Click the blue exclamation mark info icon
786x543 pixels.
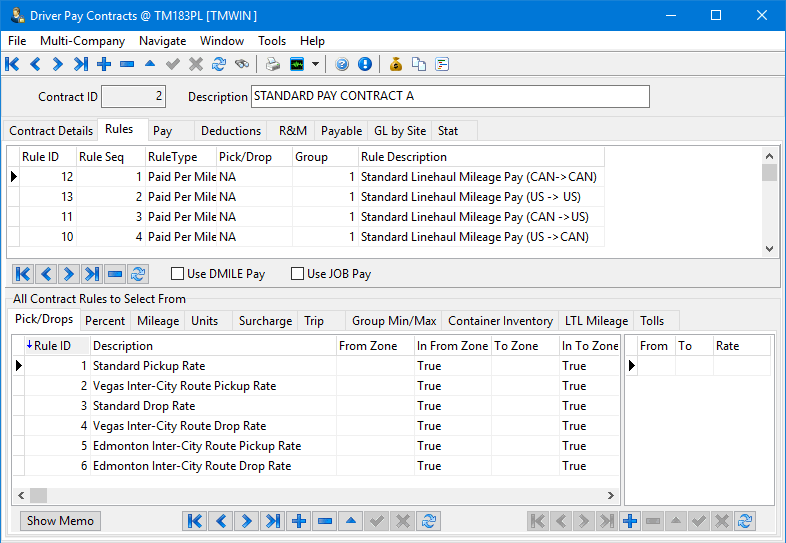click(x=364, y=64)
